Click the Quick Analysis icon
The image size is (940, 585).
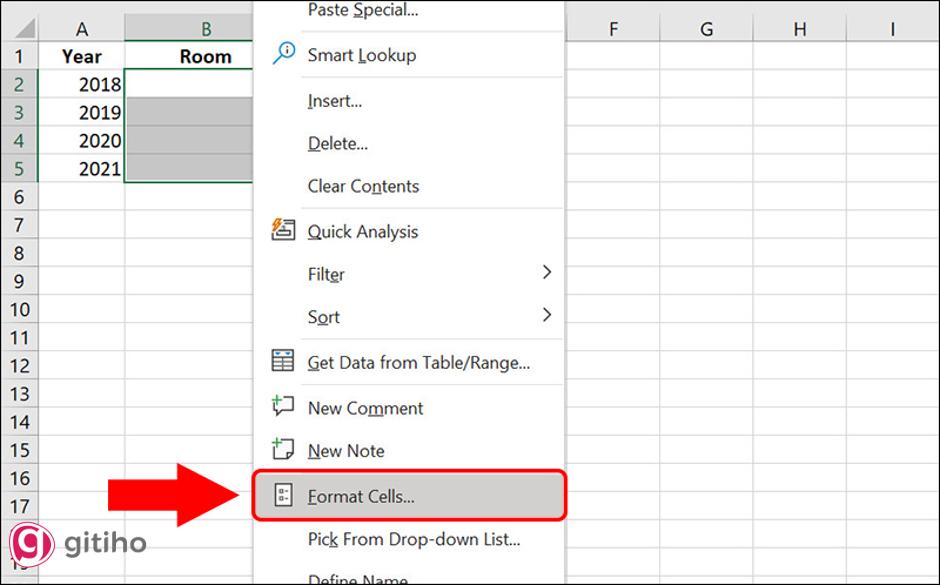(x=284, y=231)
